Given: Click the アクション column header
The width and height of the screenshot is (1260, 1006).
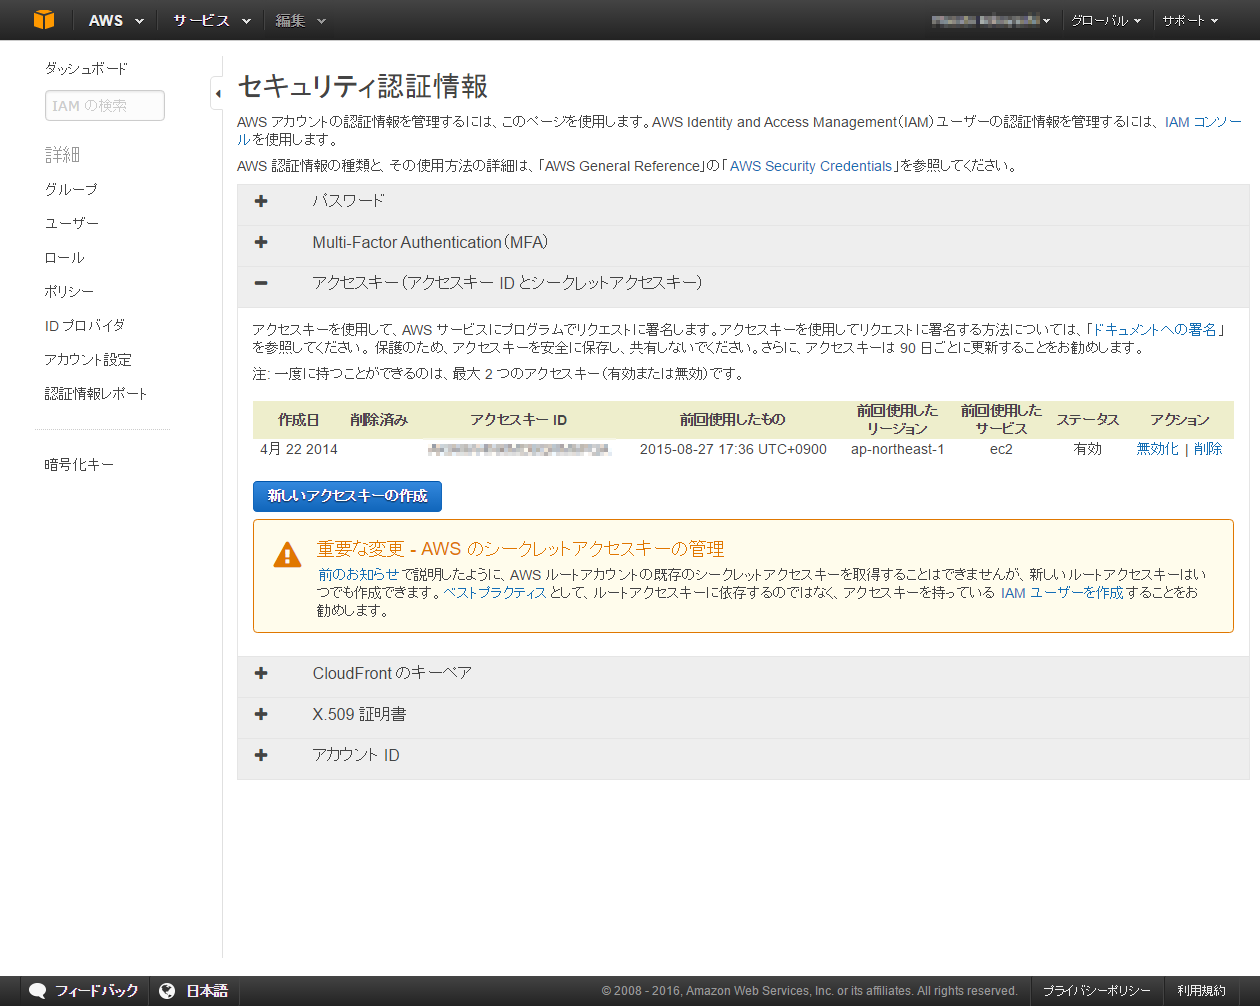Looking at the screenshot, I should pyautogui.click(x=1180, y=420).
